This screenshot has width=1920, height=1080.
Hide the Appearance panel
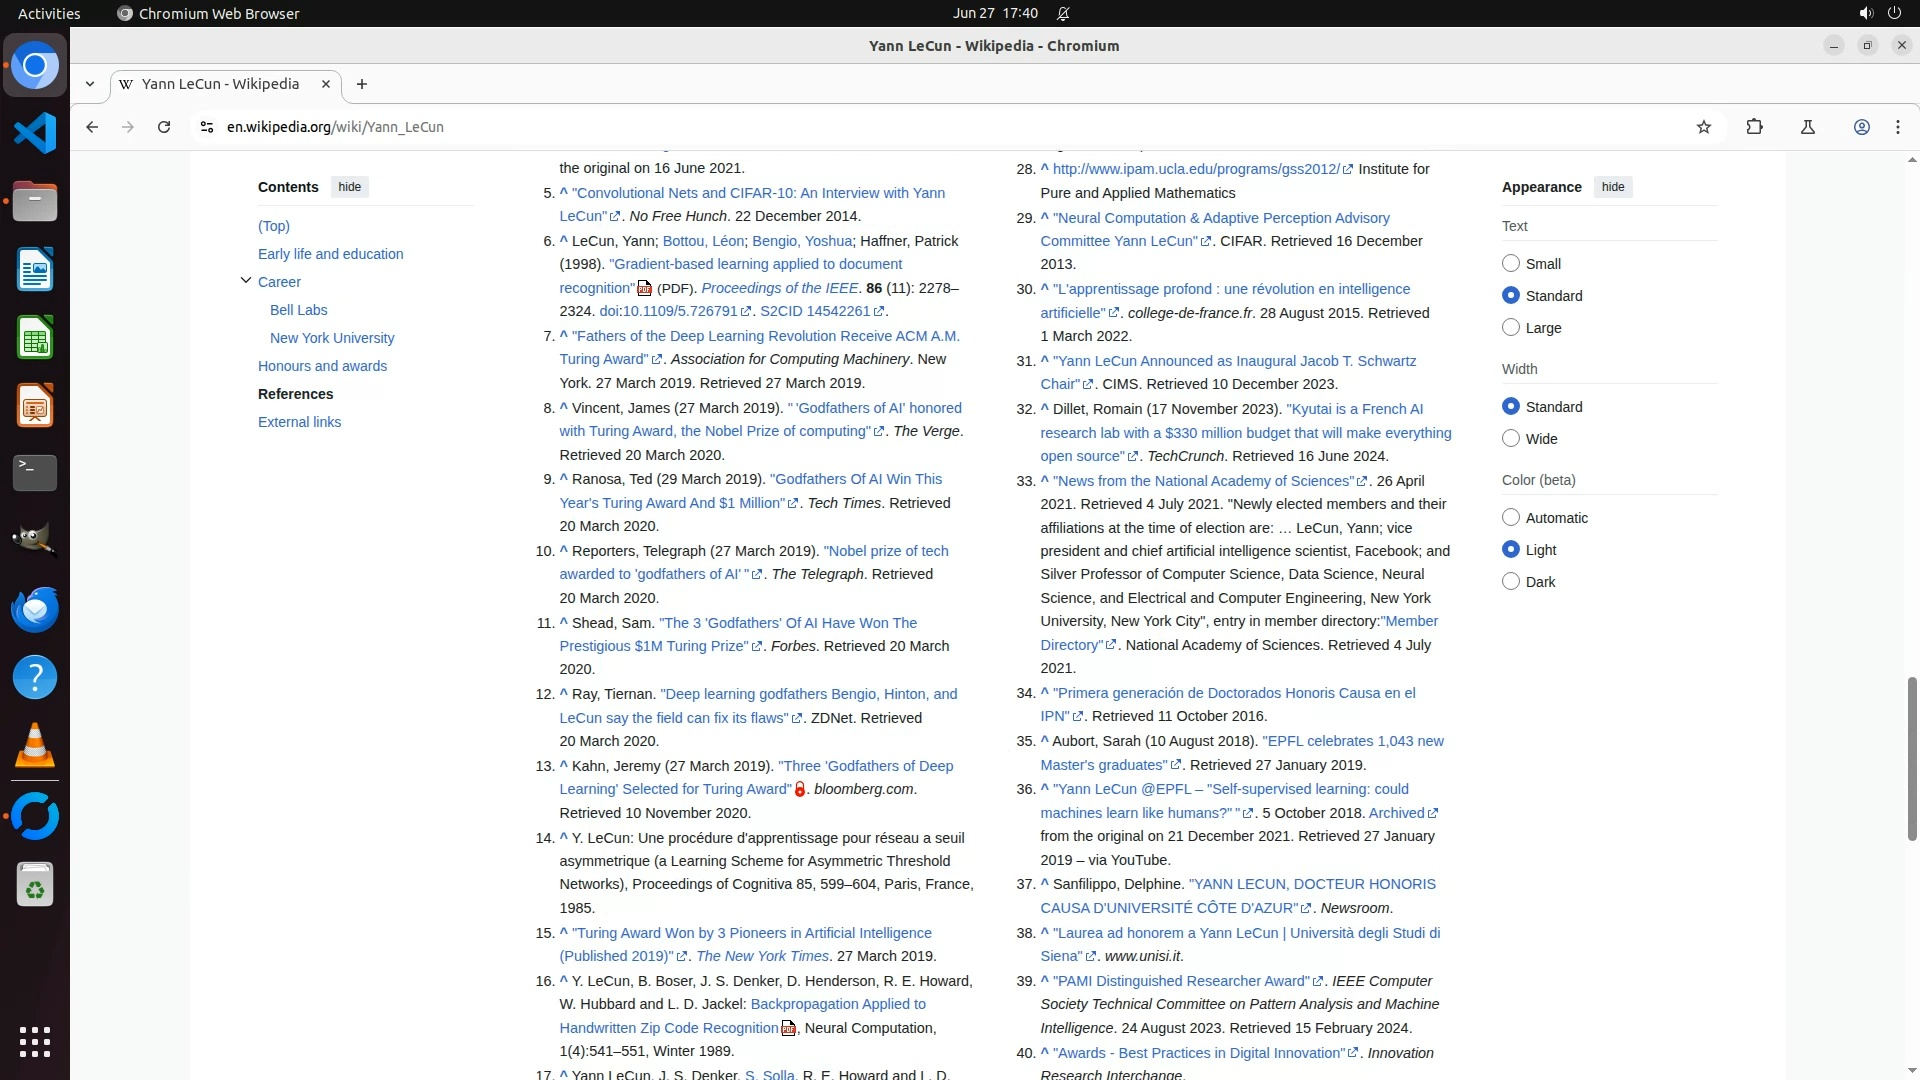pyautogui.click(x=1612, y=187)
